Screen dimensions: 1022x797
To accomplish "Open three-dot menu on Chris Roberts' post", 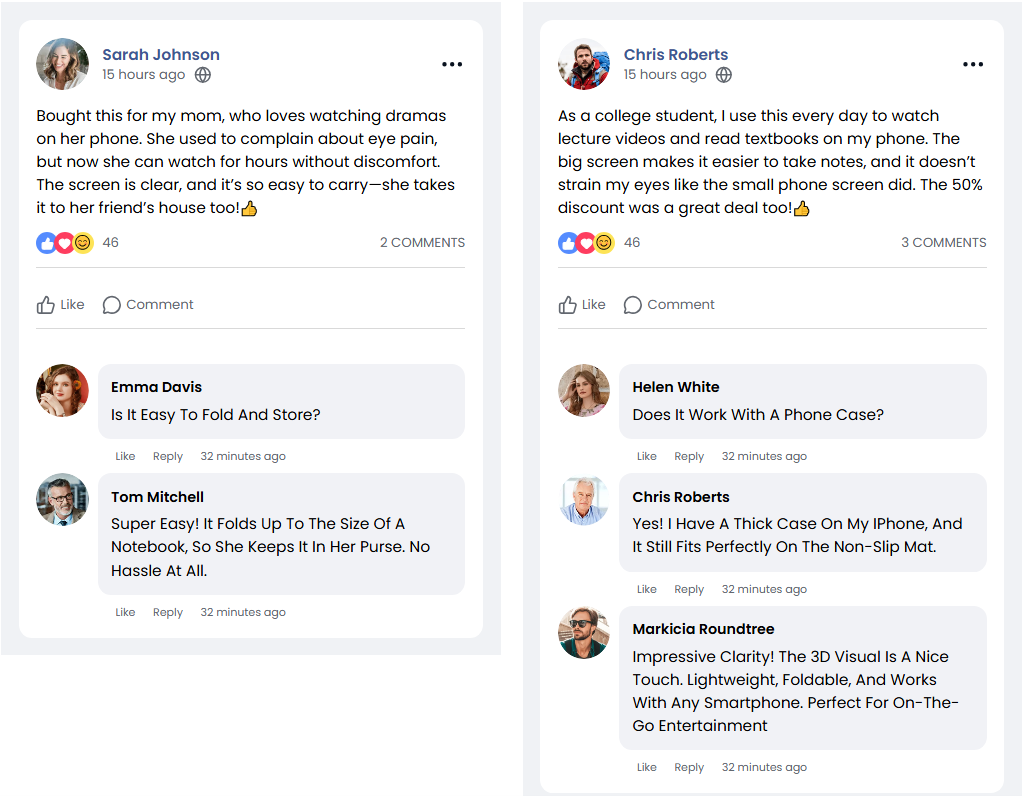I will (973, 65).
